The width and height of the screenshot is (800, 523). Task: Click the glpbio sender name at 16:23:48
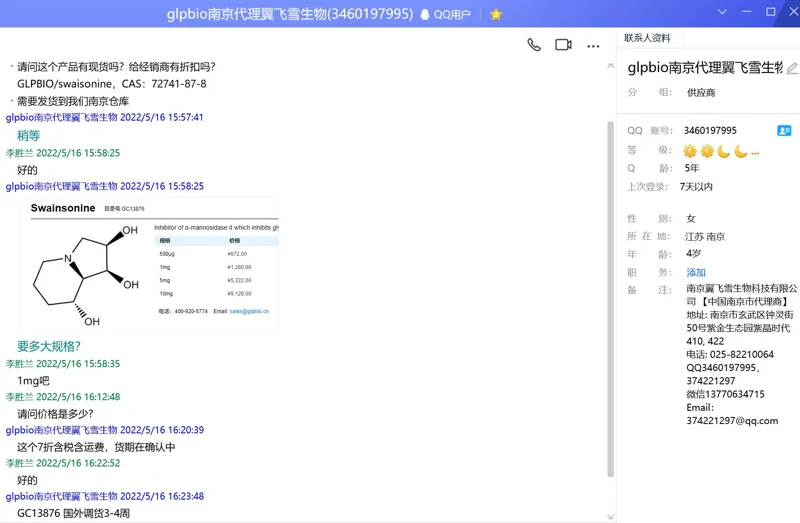point(61,496)
